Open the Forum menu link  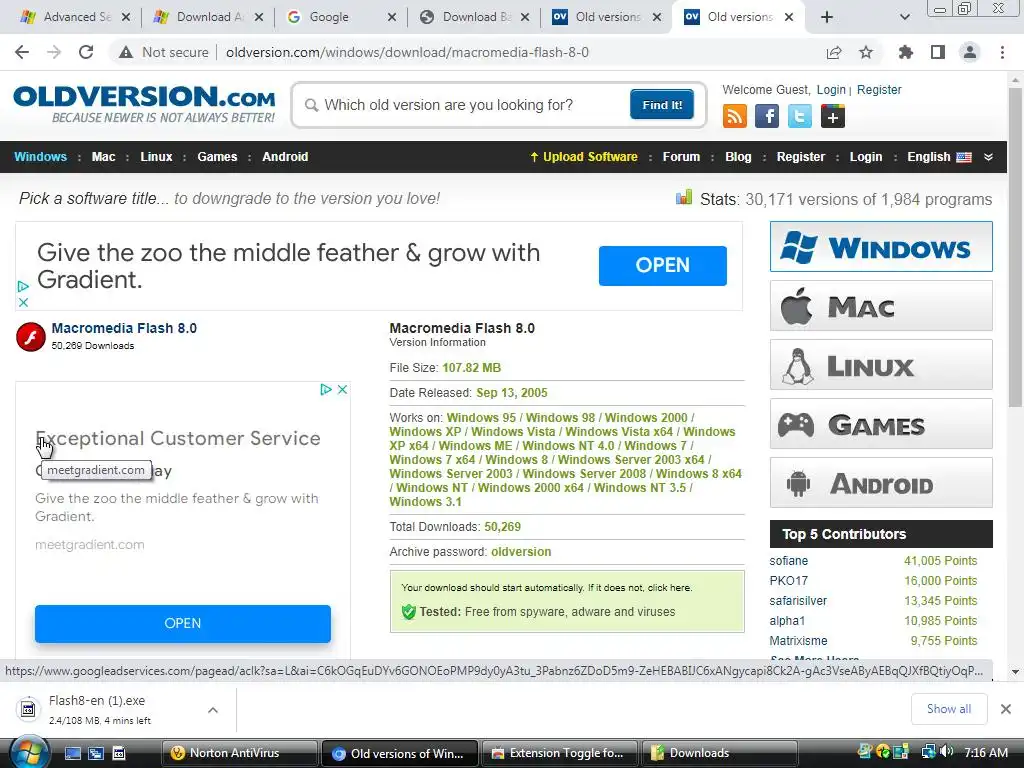(681, 157)
